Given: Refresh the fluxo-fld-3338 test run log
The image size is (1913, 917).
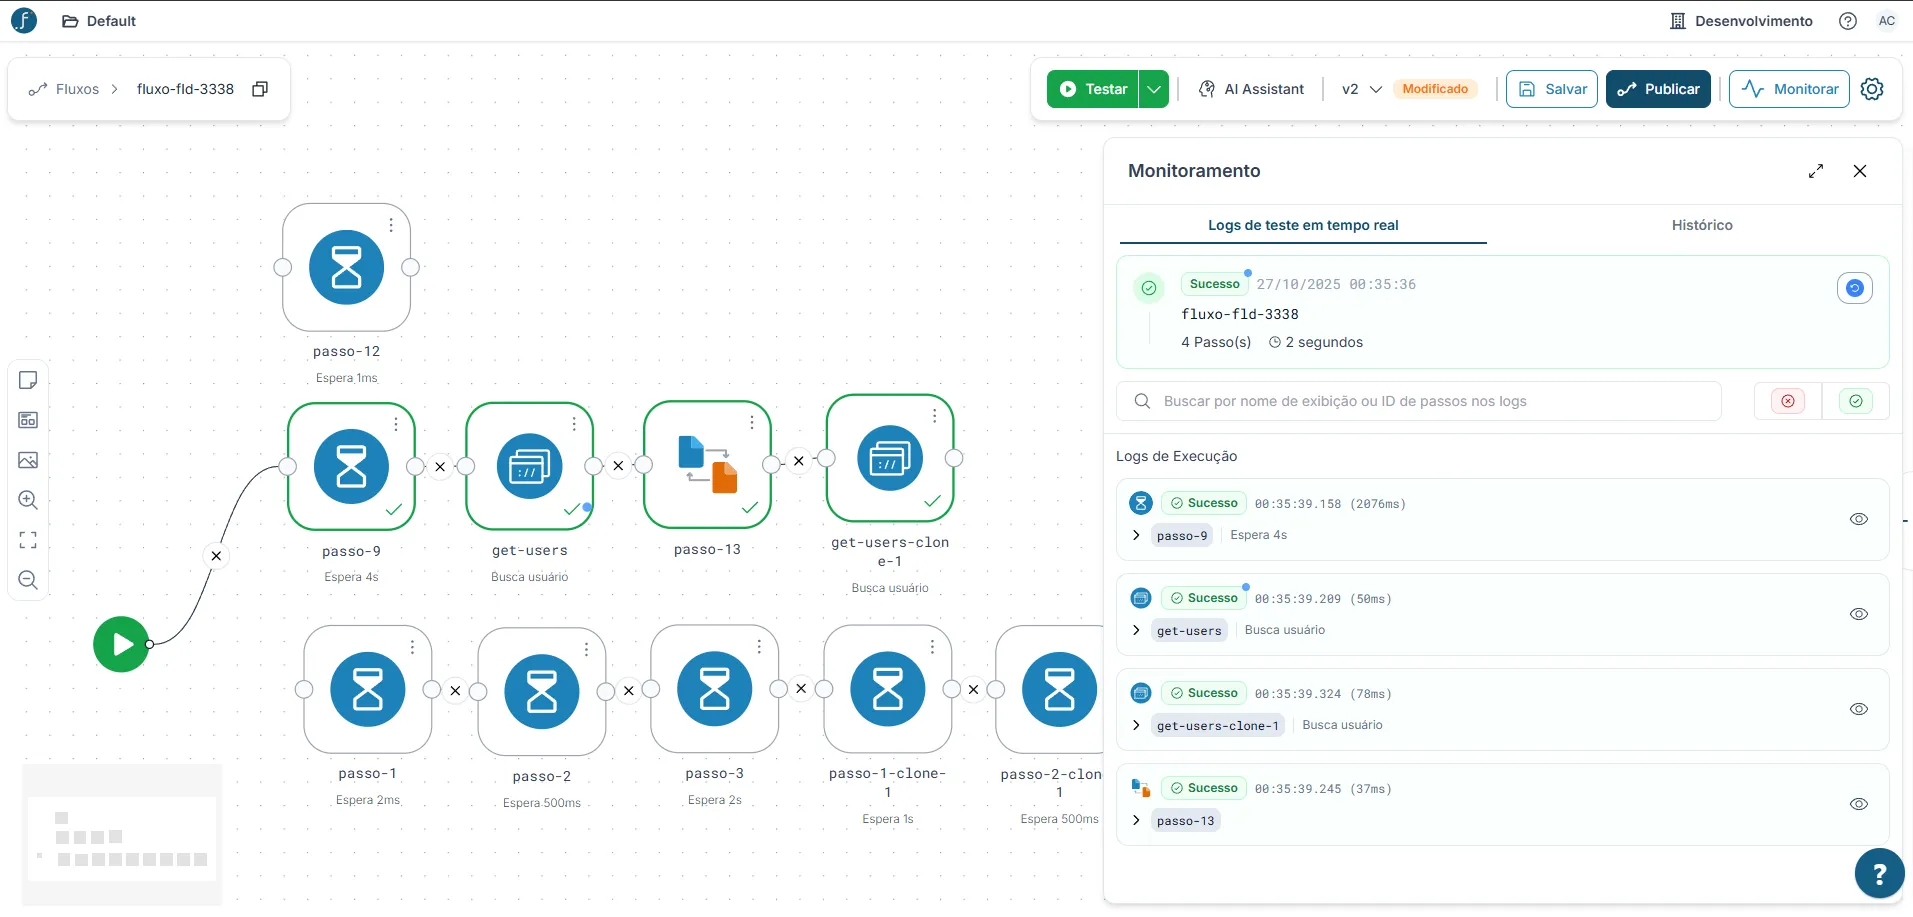Looking at the screenshot, I should pos(1855,288).
